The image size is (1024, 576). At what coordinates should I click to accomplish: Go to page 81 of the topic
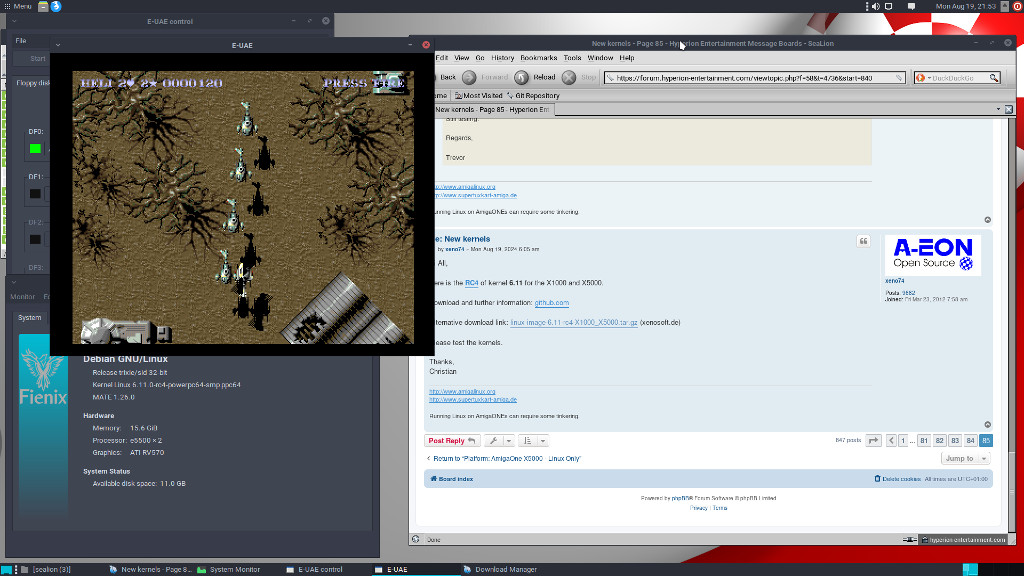[x=923, y=441]
